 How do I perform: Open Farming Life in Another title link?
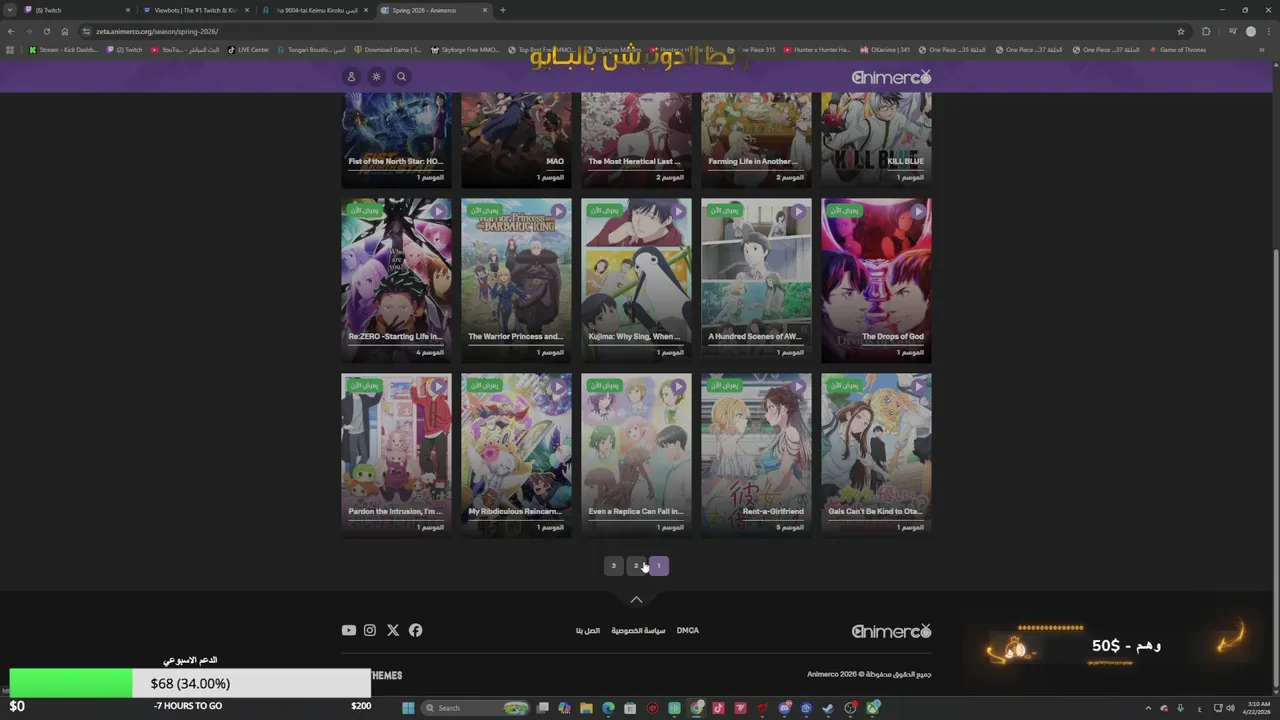tap(753, 161)
